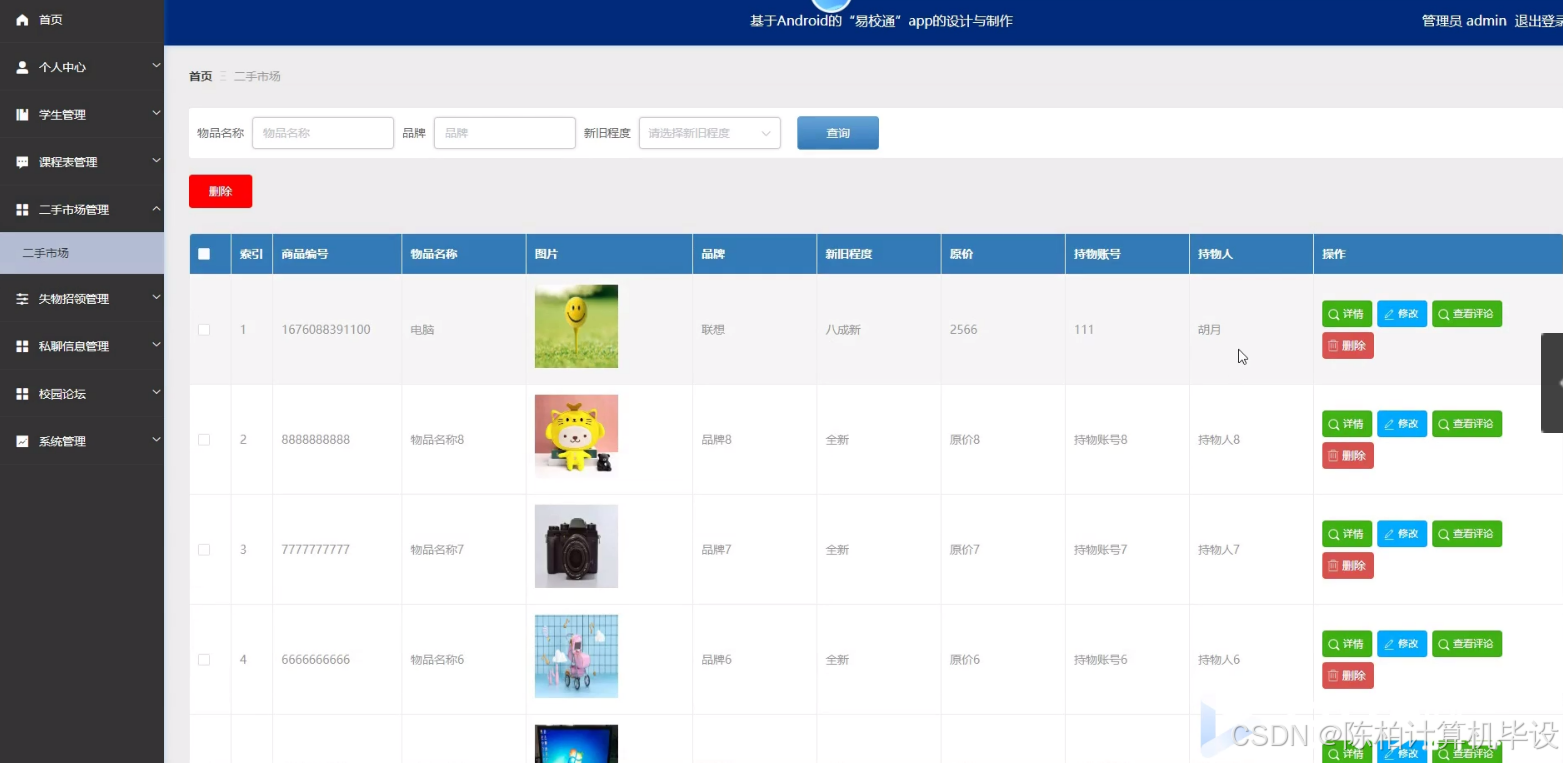Collapse the 二手市场管理 chevron

coord(156,208)
